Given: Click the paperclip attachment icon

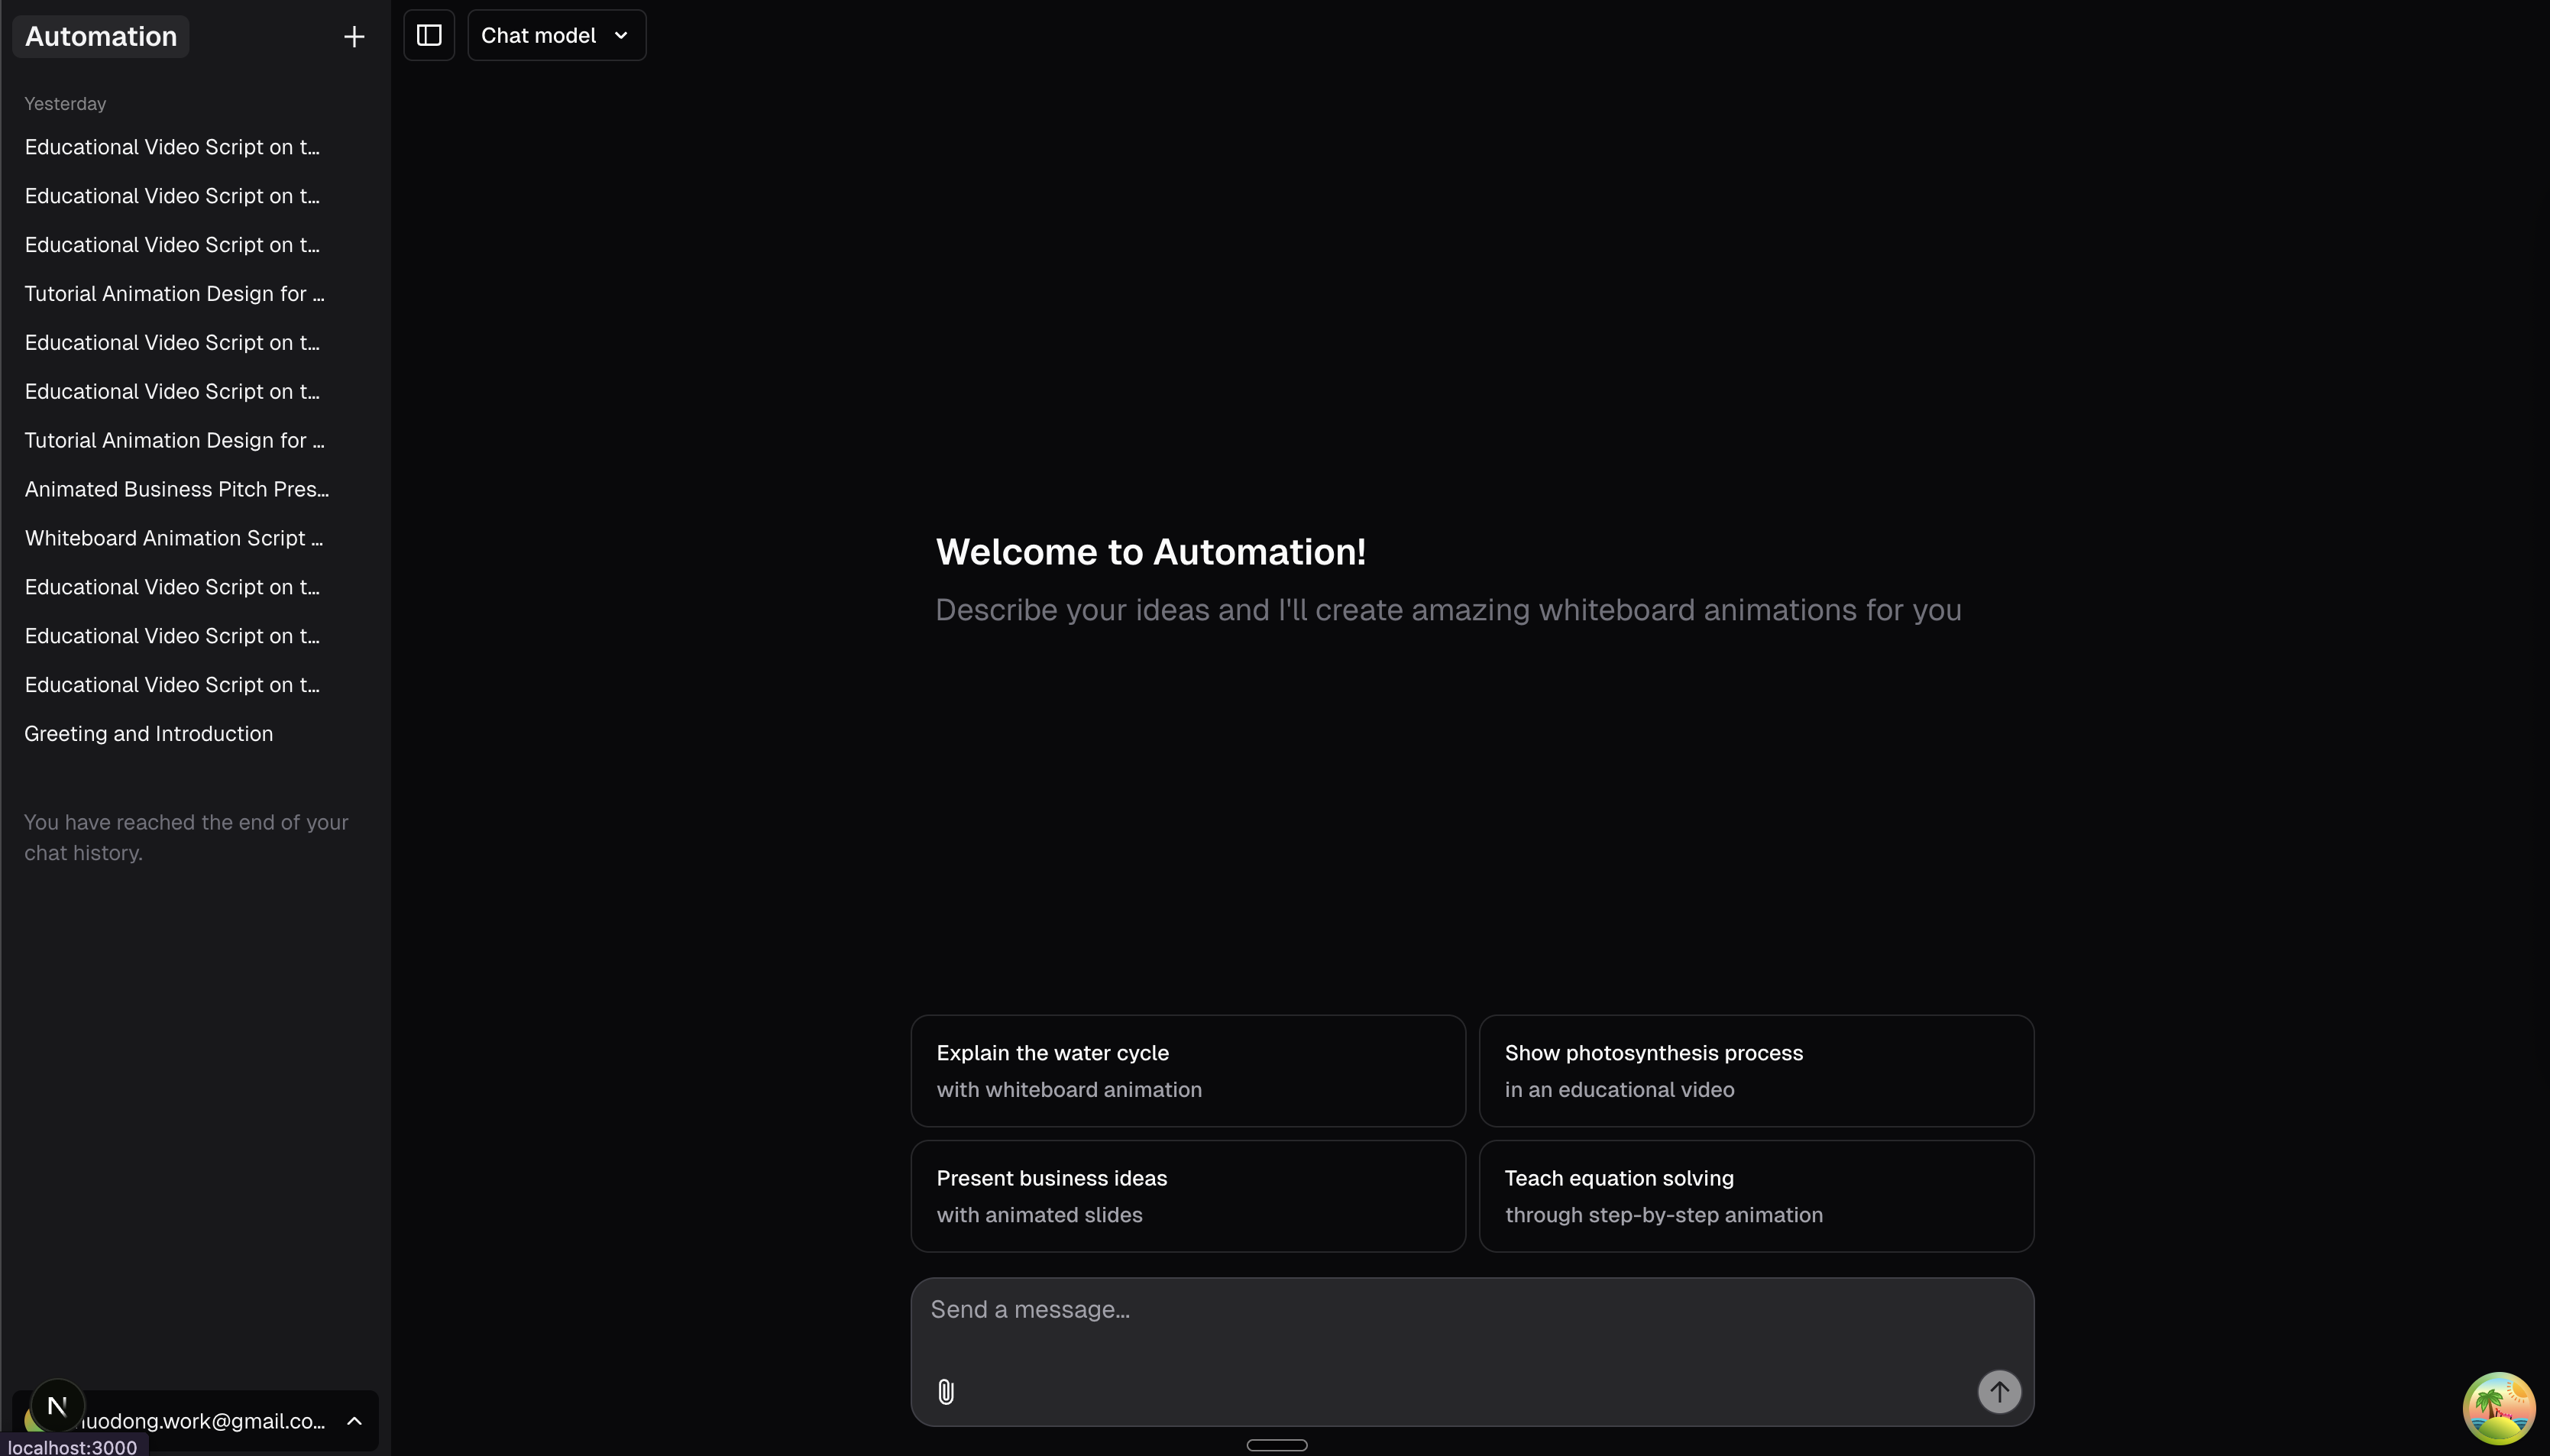Looking at the screenshot, I should (945, 1391).
